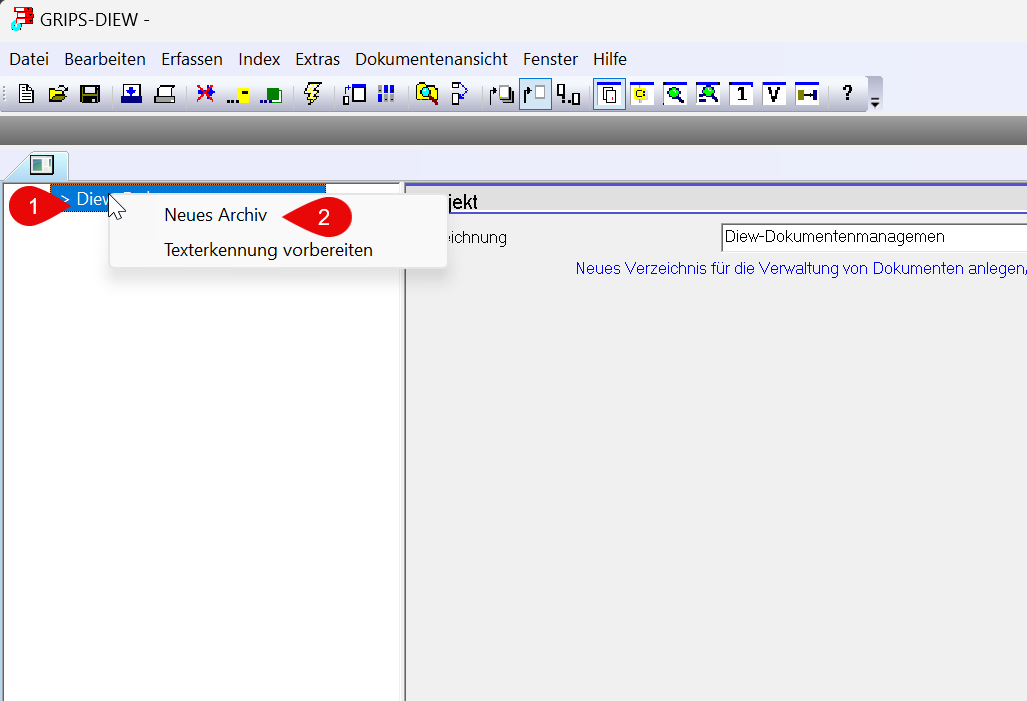
Task: Select the highlighted Diew tree node
Action: point(92,199)
